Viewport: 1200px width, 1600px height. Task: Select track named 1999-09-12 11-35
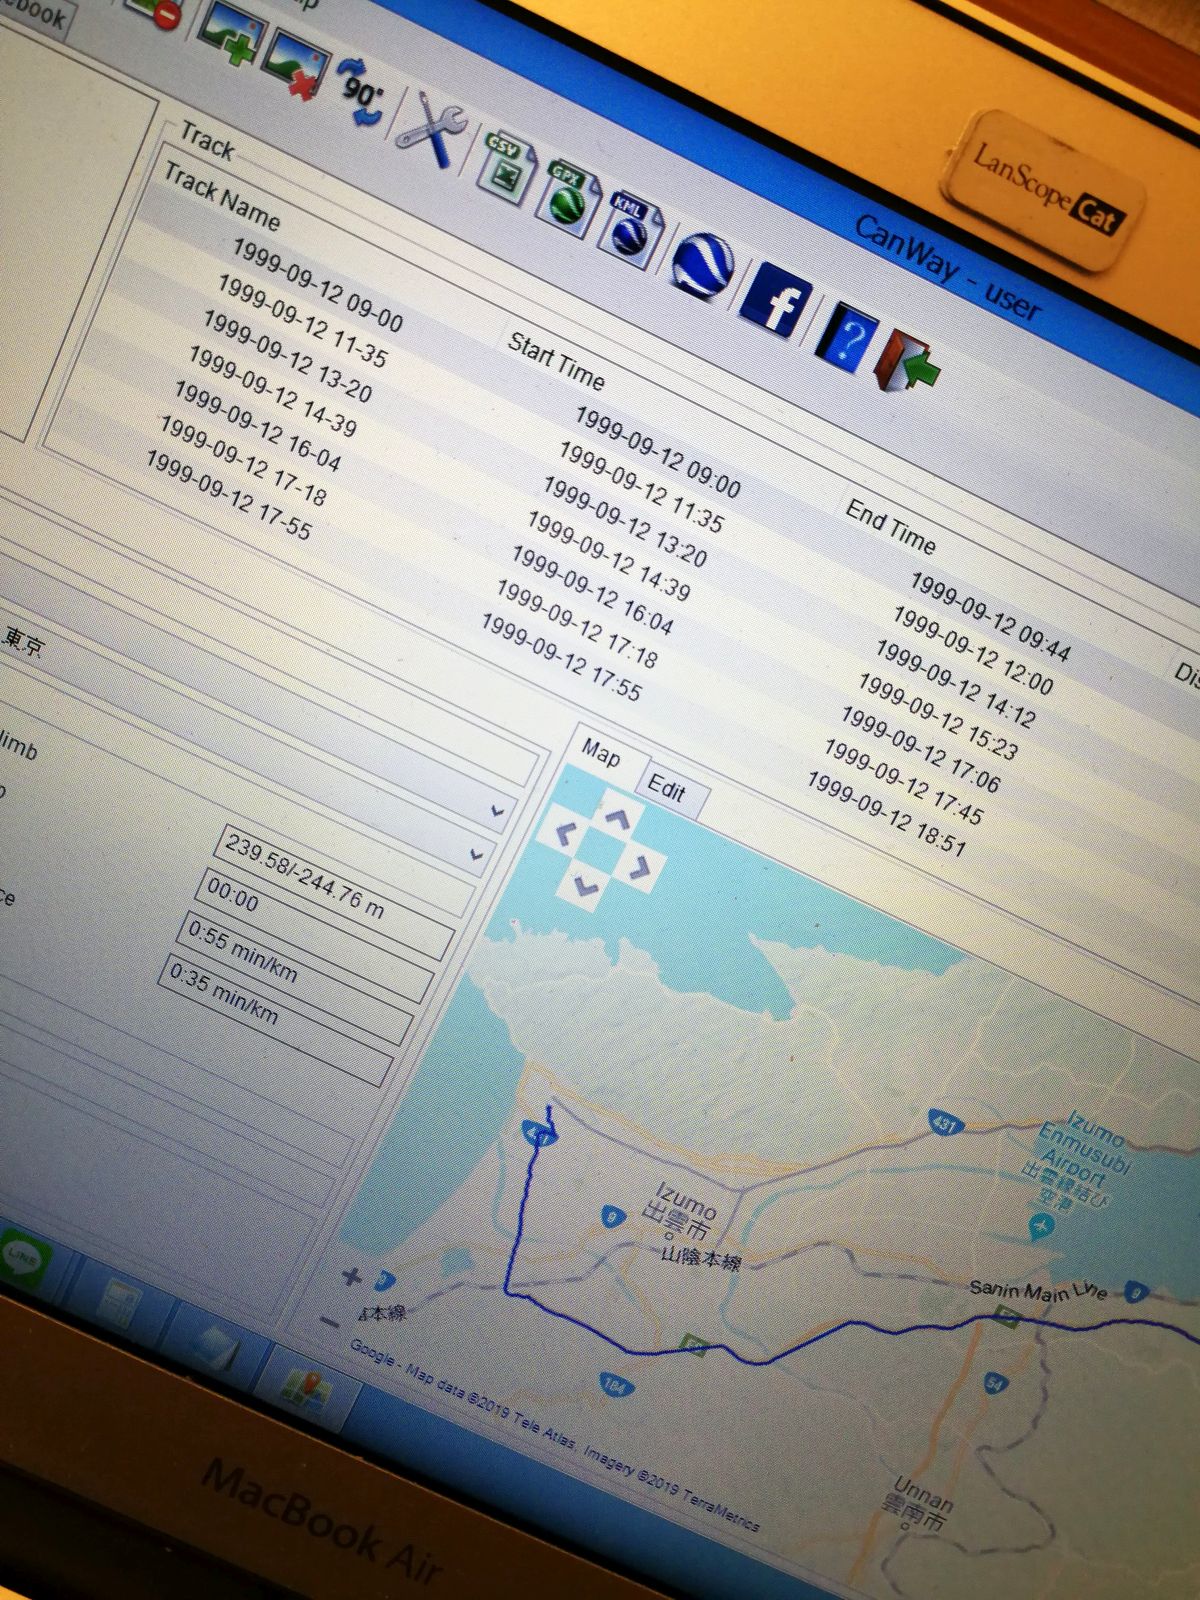coord(302,322)
